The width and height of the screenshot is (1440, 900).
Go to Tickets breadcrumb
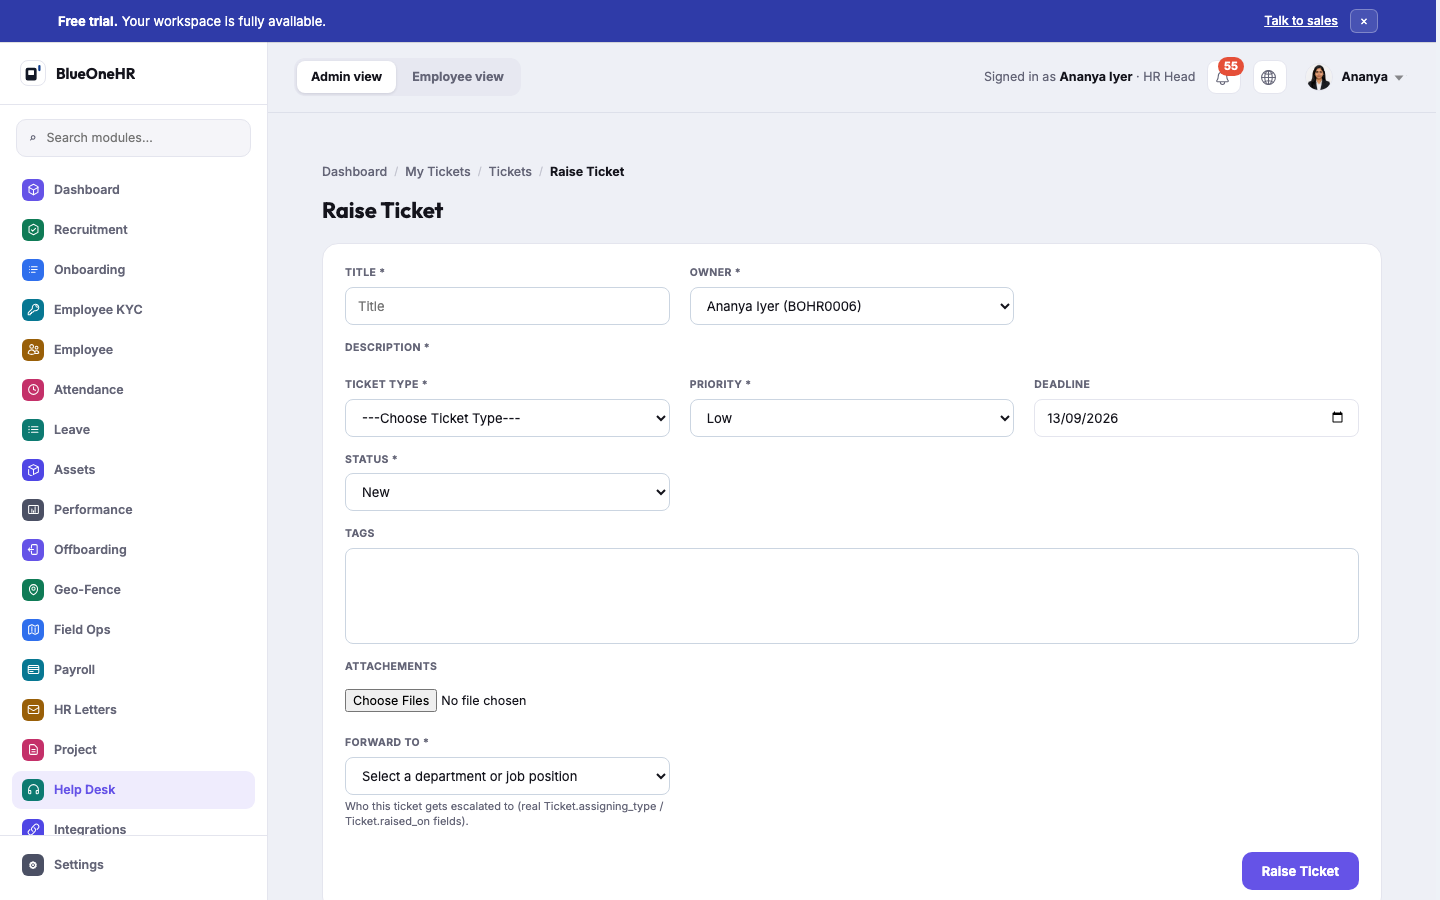(x=510, y=172)
